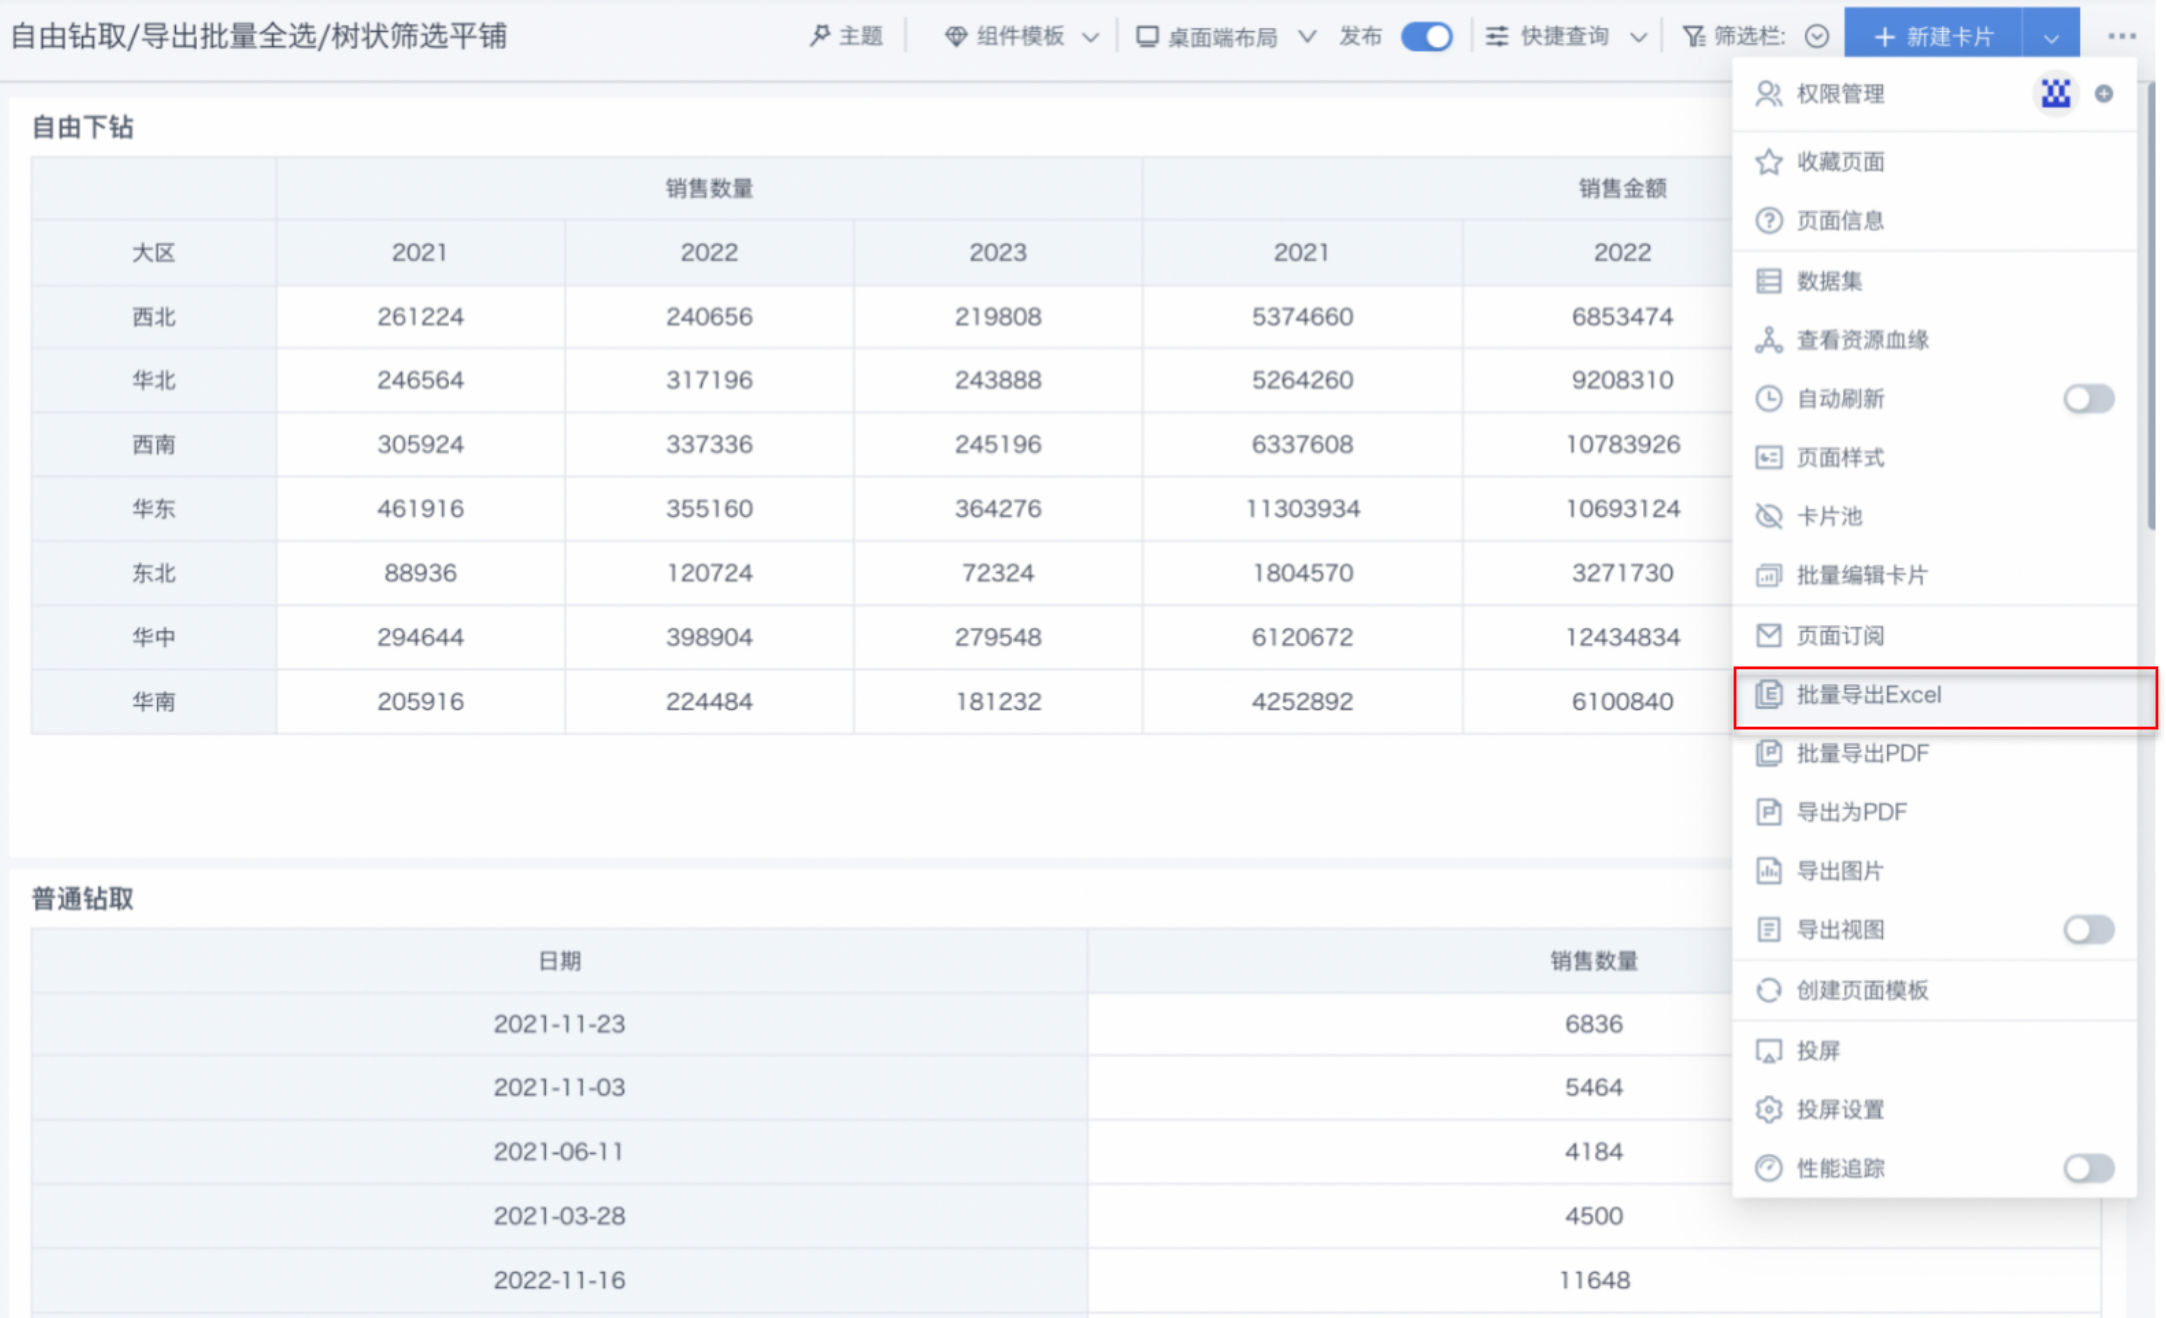This screenshot has width=2166, height=1318.
Task: Select 页面订阅 menu item
Action: click(x=1935, y=636)
